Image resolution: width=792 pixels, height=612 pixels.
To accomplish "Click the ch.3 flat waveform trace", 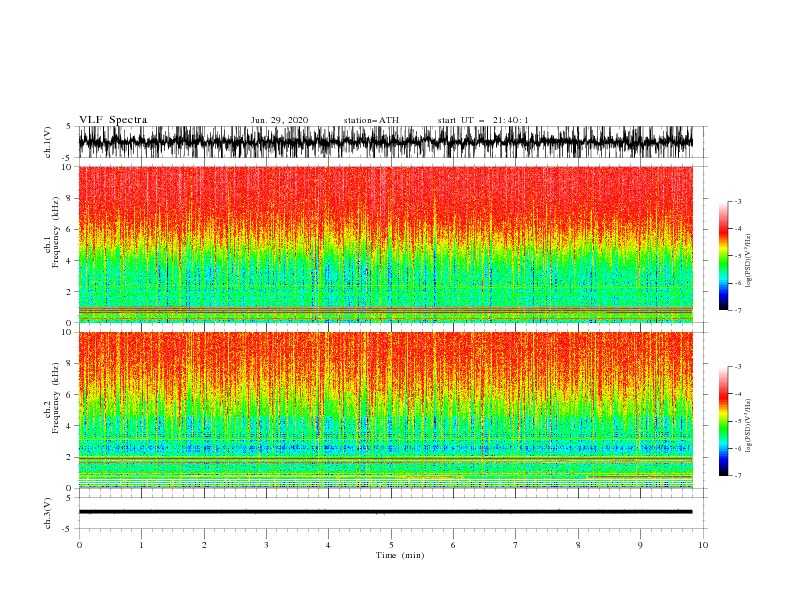I will [386, 512].
